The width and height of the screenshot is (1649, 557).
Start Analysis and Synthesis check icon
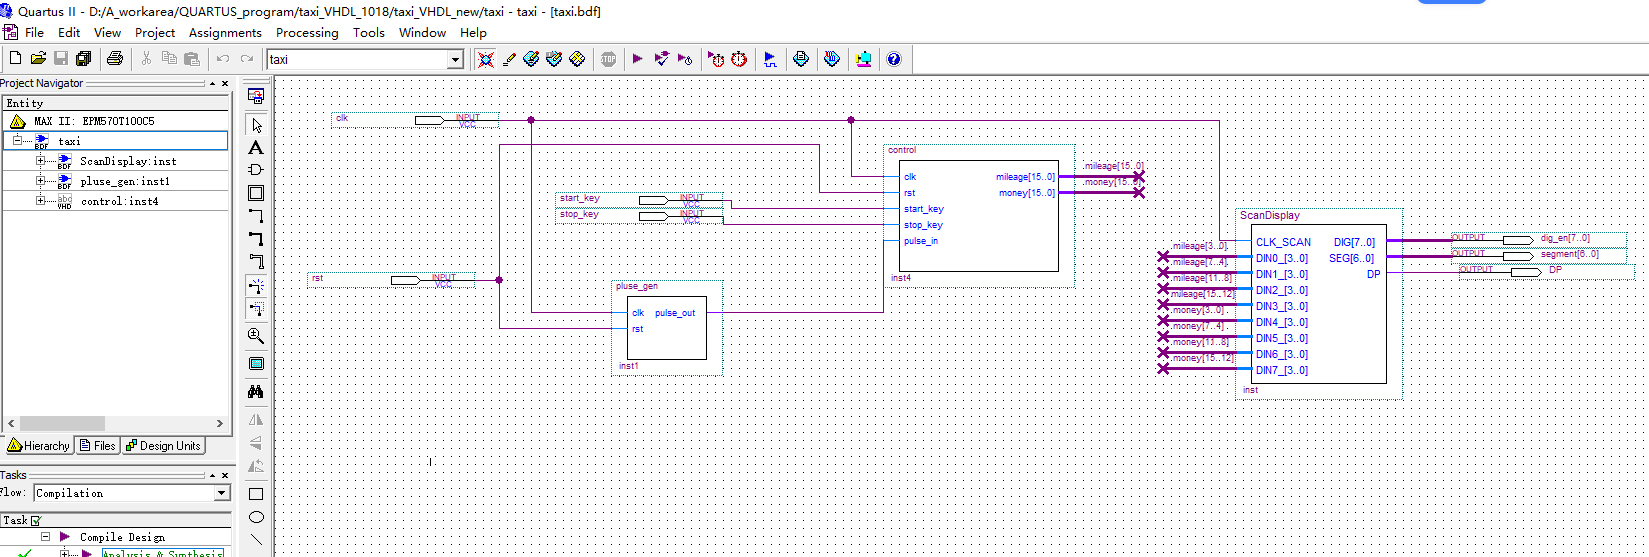click(661, 59)
